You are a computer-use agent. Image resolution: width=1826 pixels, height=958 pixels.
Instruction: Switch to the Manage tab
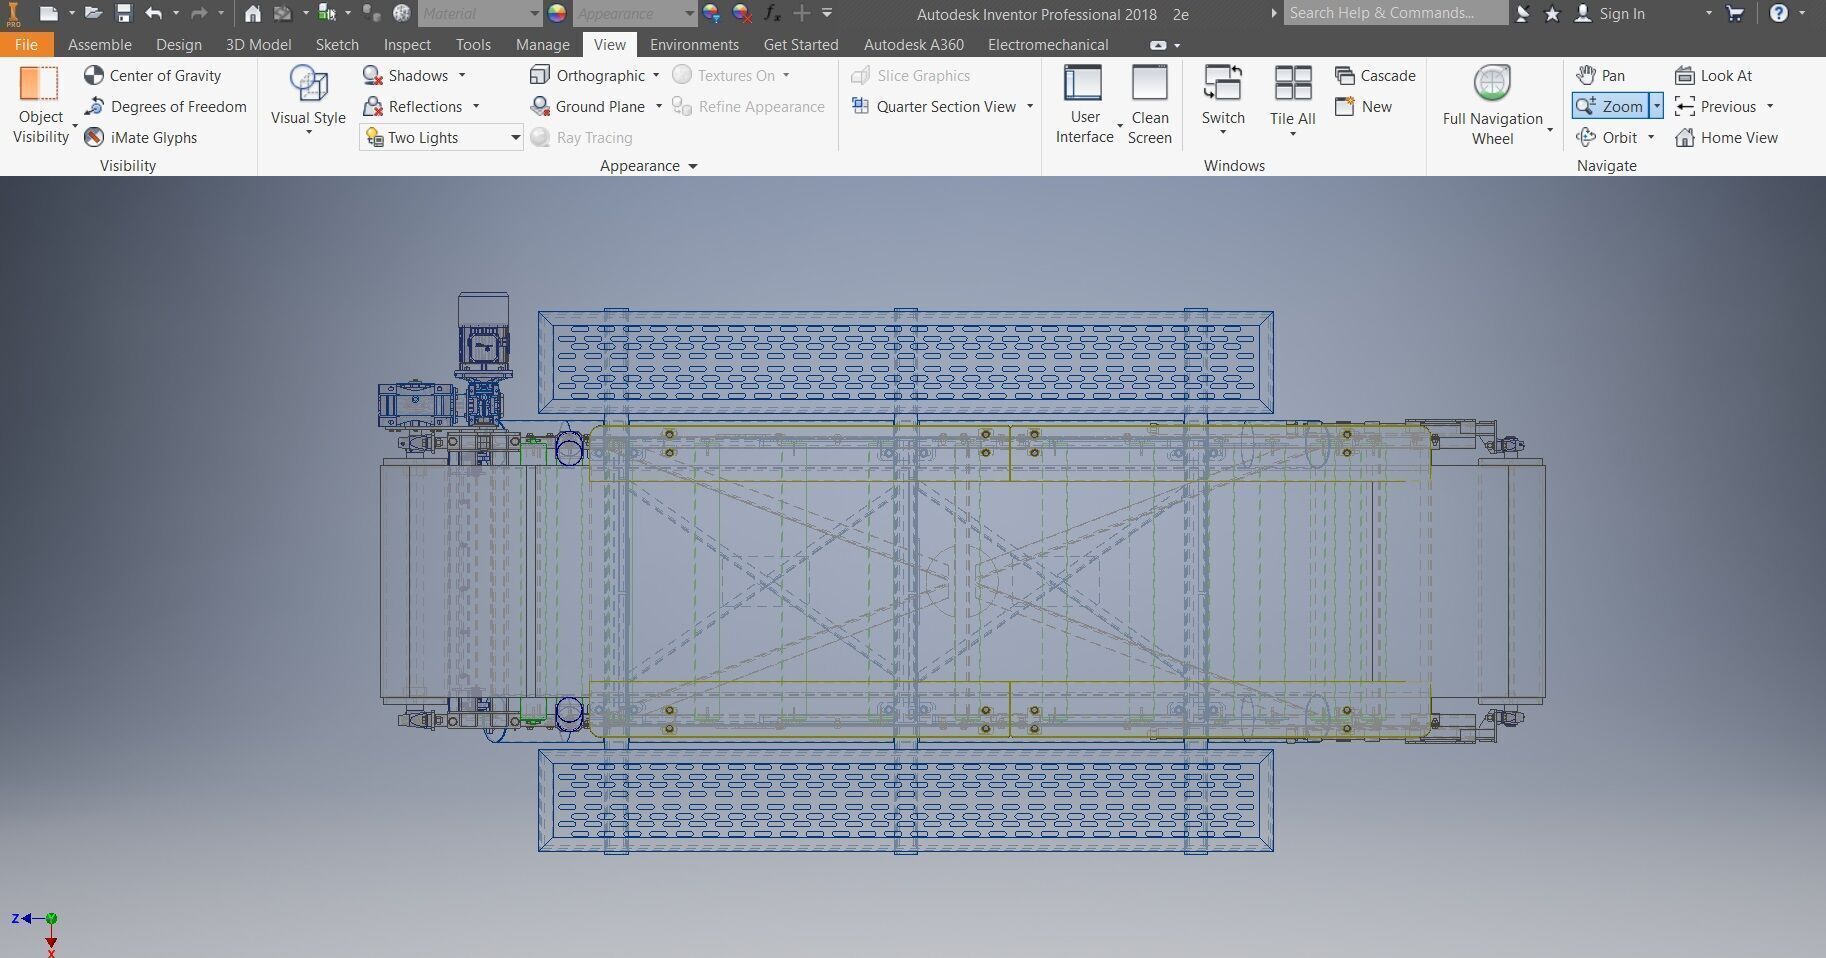[543, 44]
